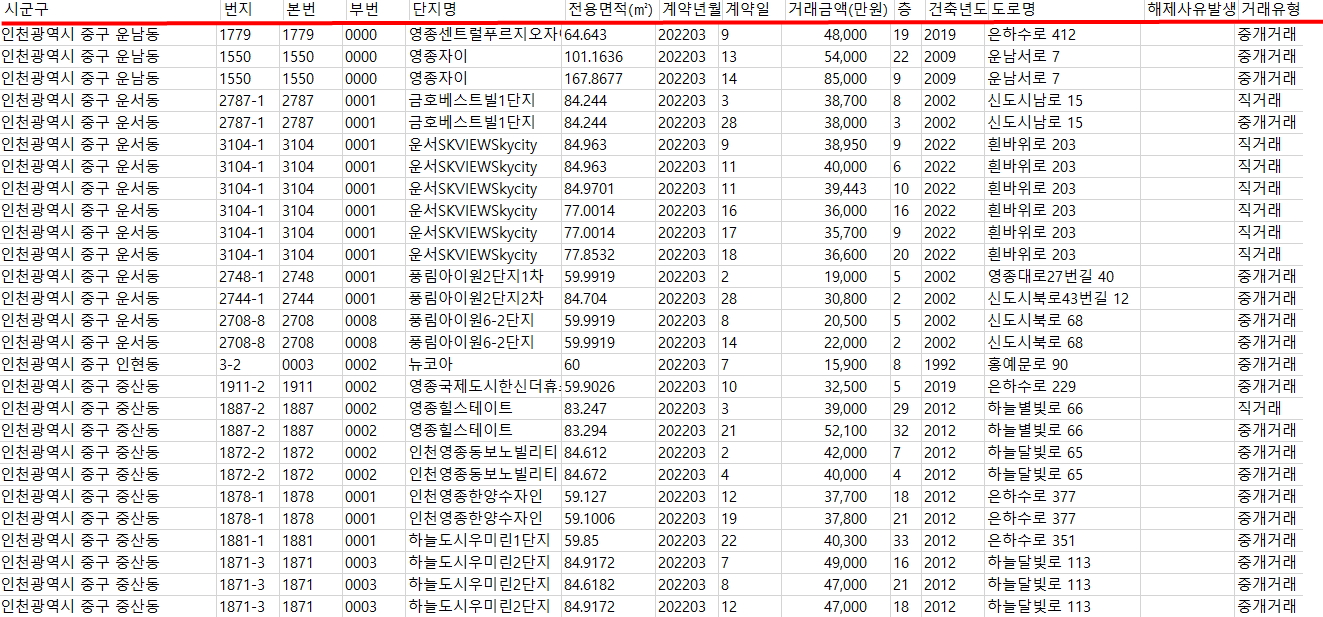Image resolution: width=1323 pixels, height=617 pixels.
Task: Select the price cell 49,000
Action: [x=846, y=563]
